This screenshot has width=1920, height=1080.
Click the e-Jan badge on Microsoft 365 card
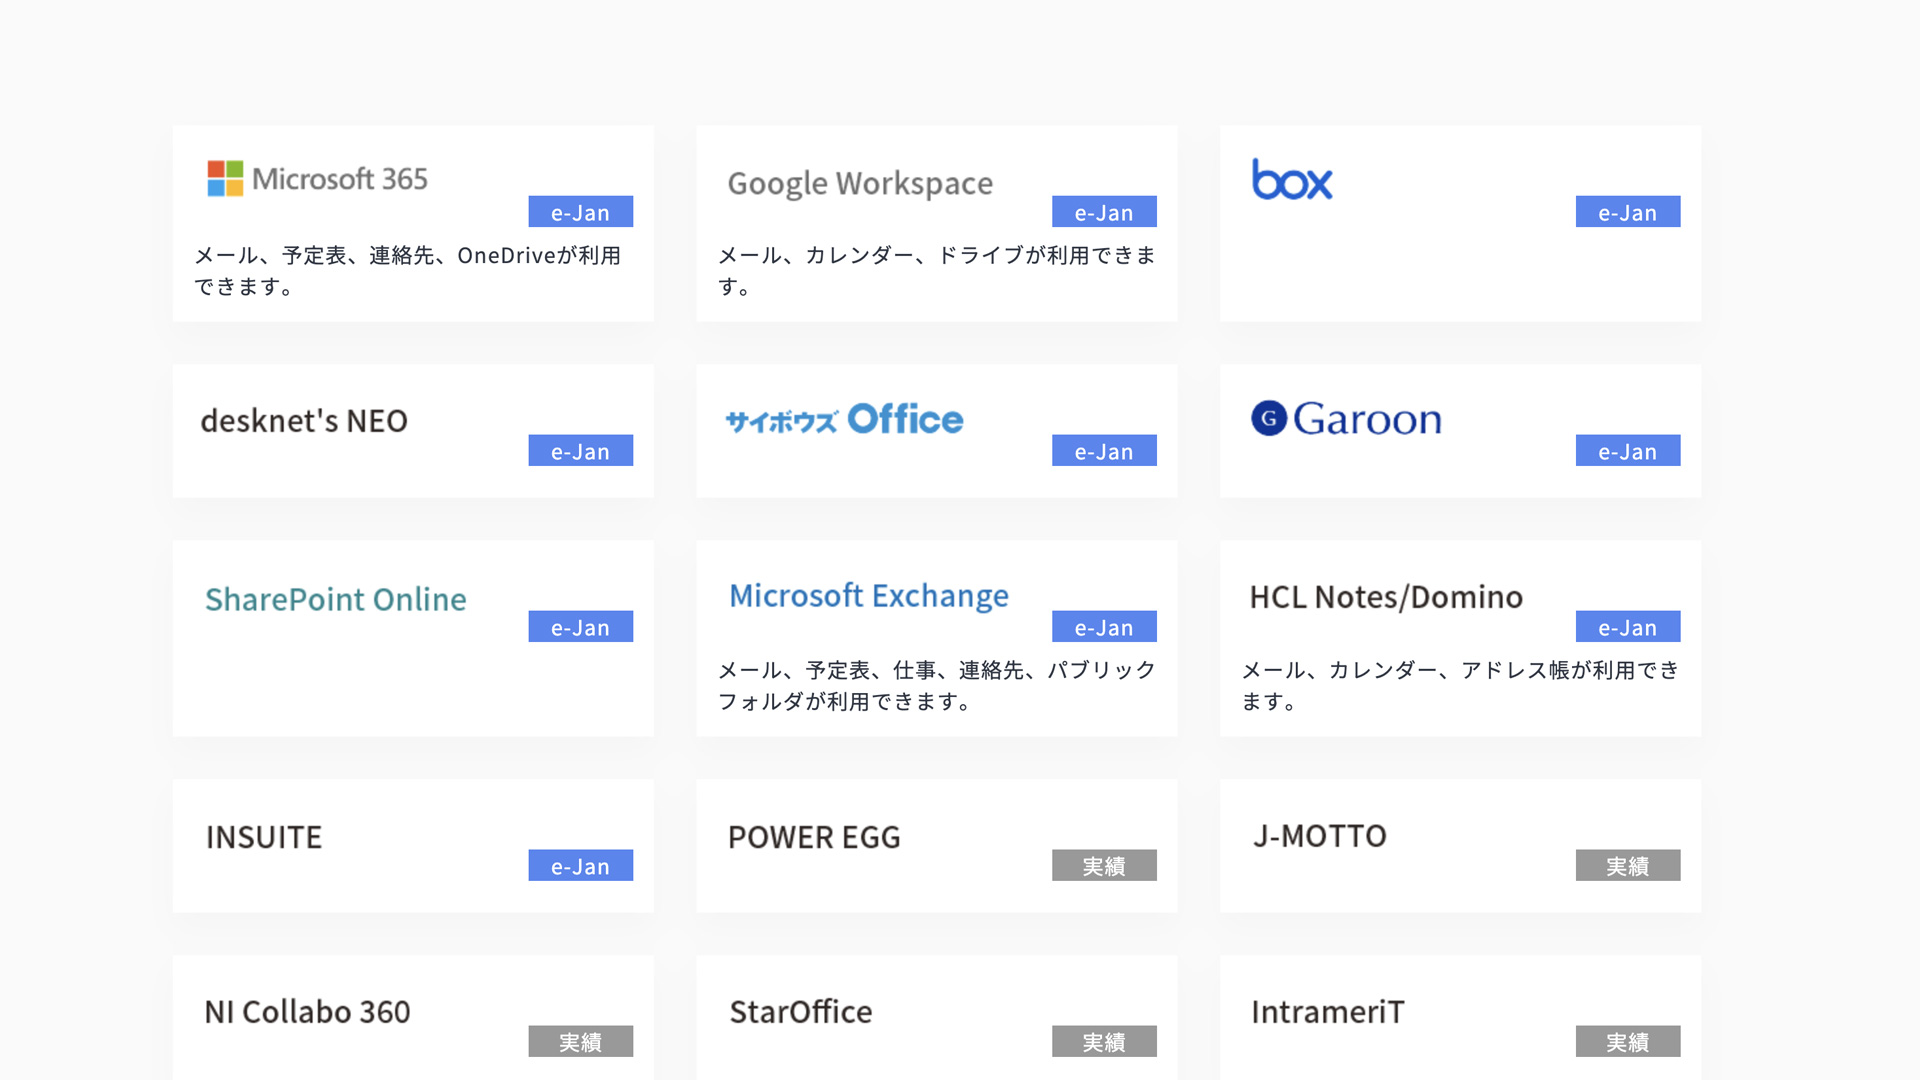coord(581,212)
